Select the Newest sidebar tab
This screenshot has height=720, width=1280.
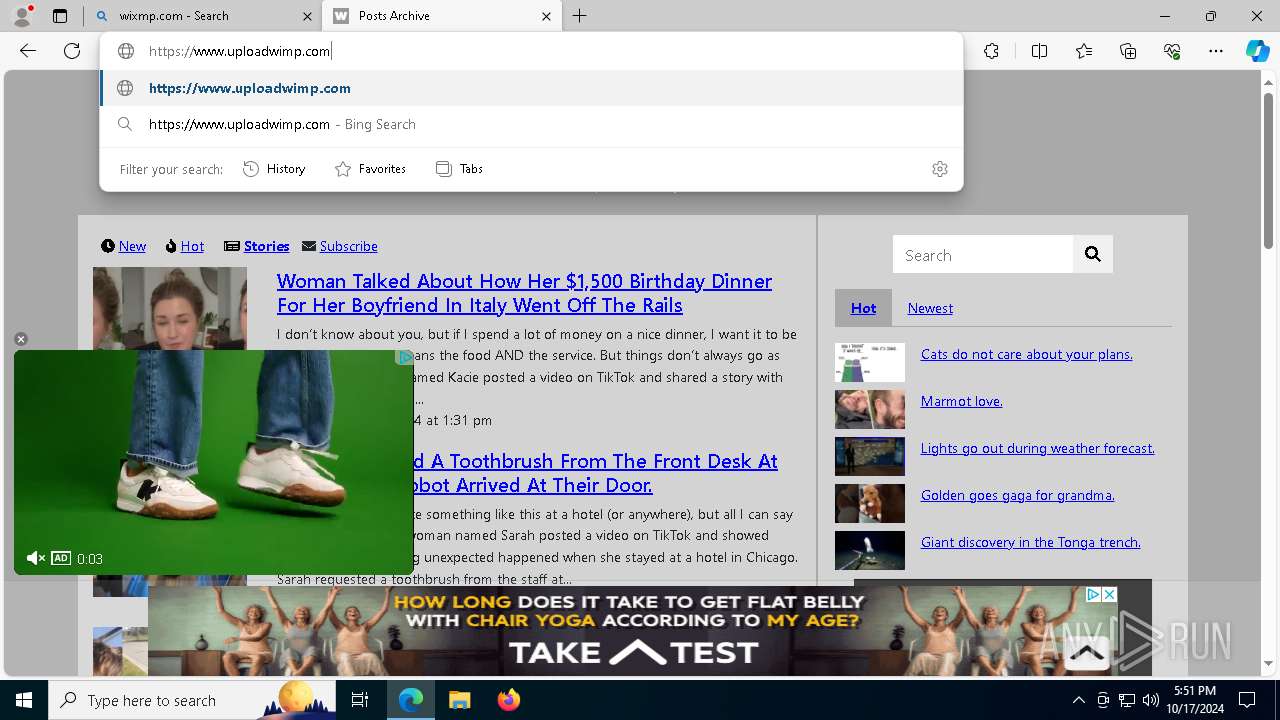click(x=930, y=308)
